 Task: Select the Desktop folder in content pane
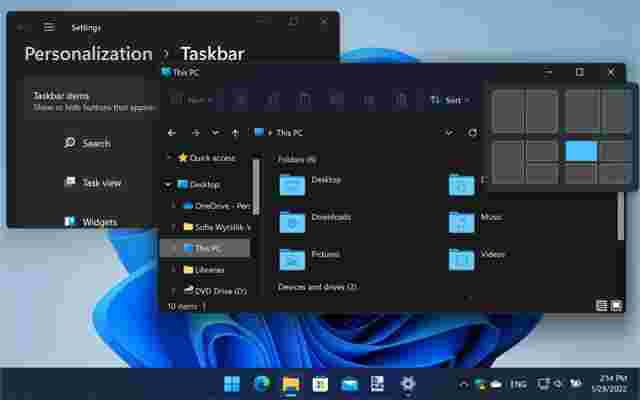point(310,185)
